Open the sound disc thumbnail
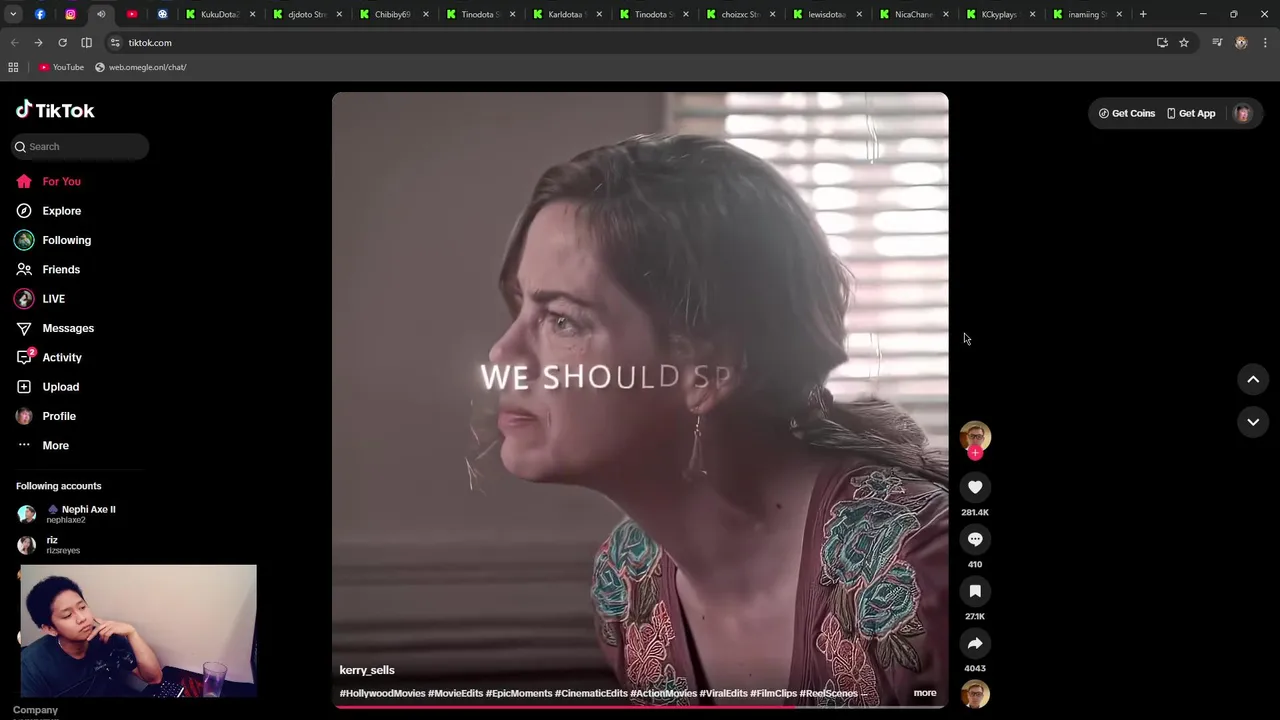Viewport: 1280px width, 720px height. [x=975, y=693]
